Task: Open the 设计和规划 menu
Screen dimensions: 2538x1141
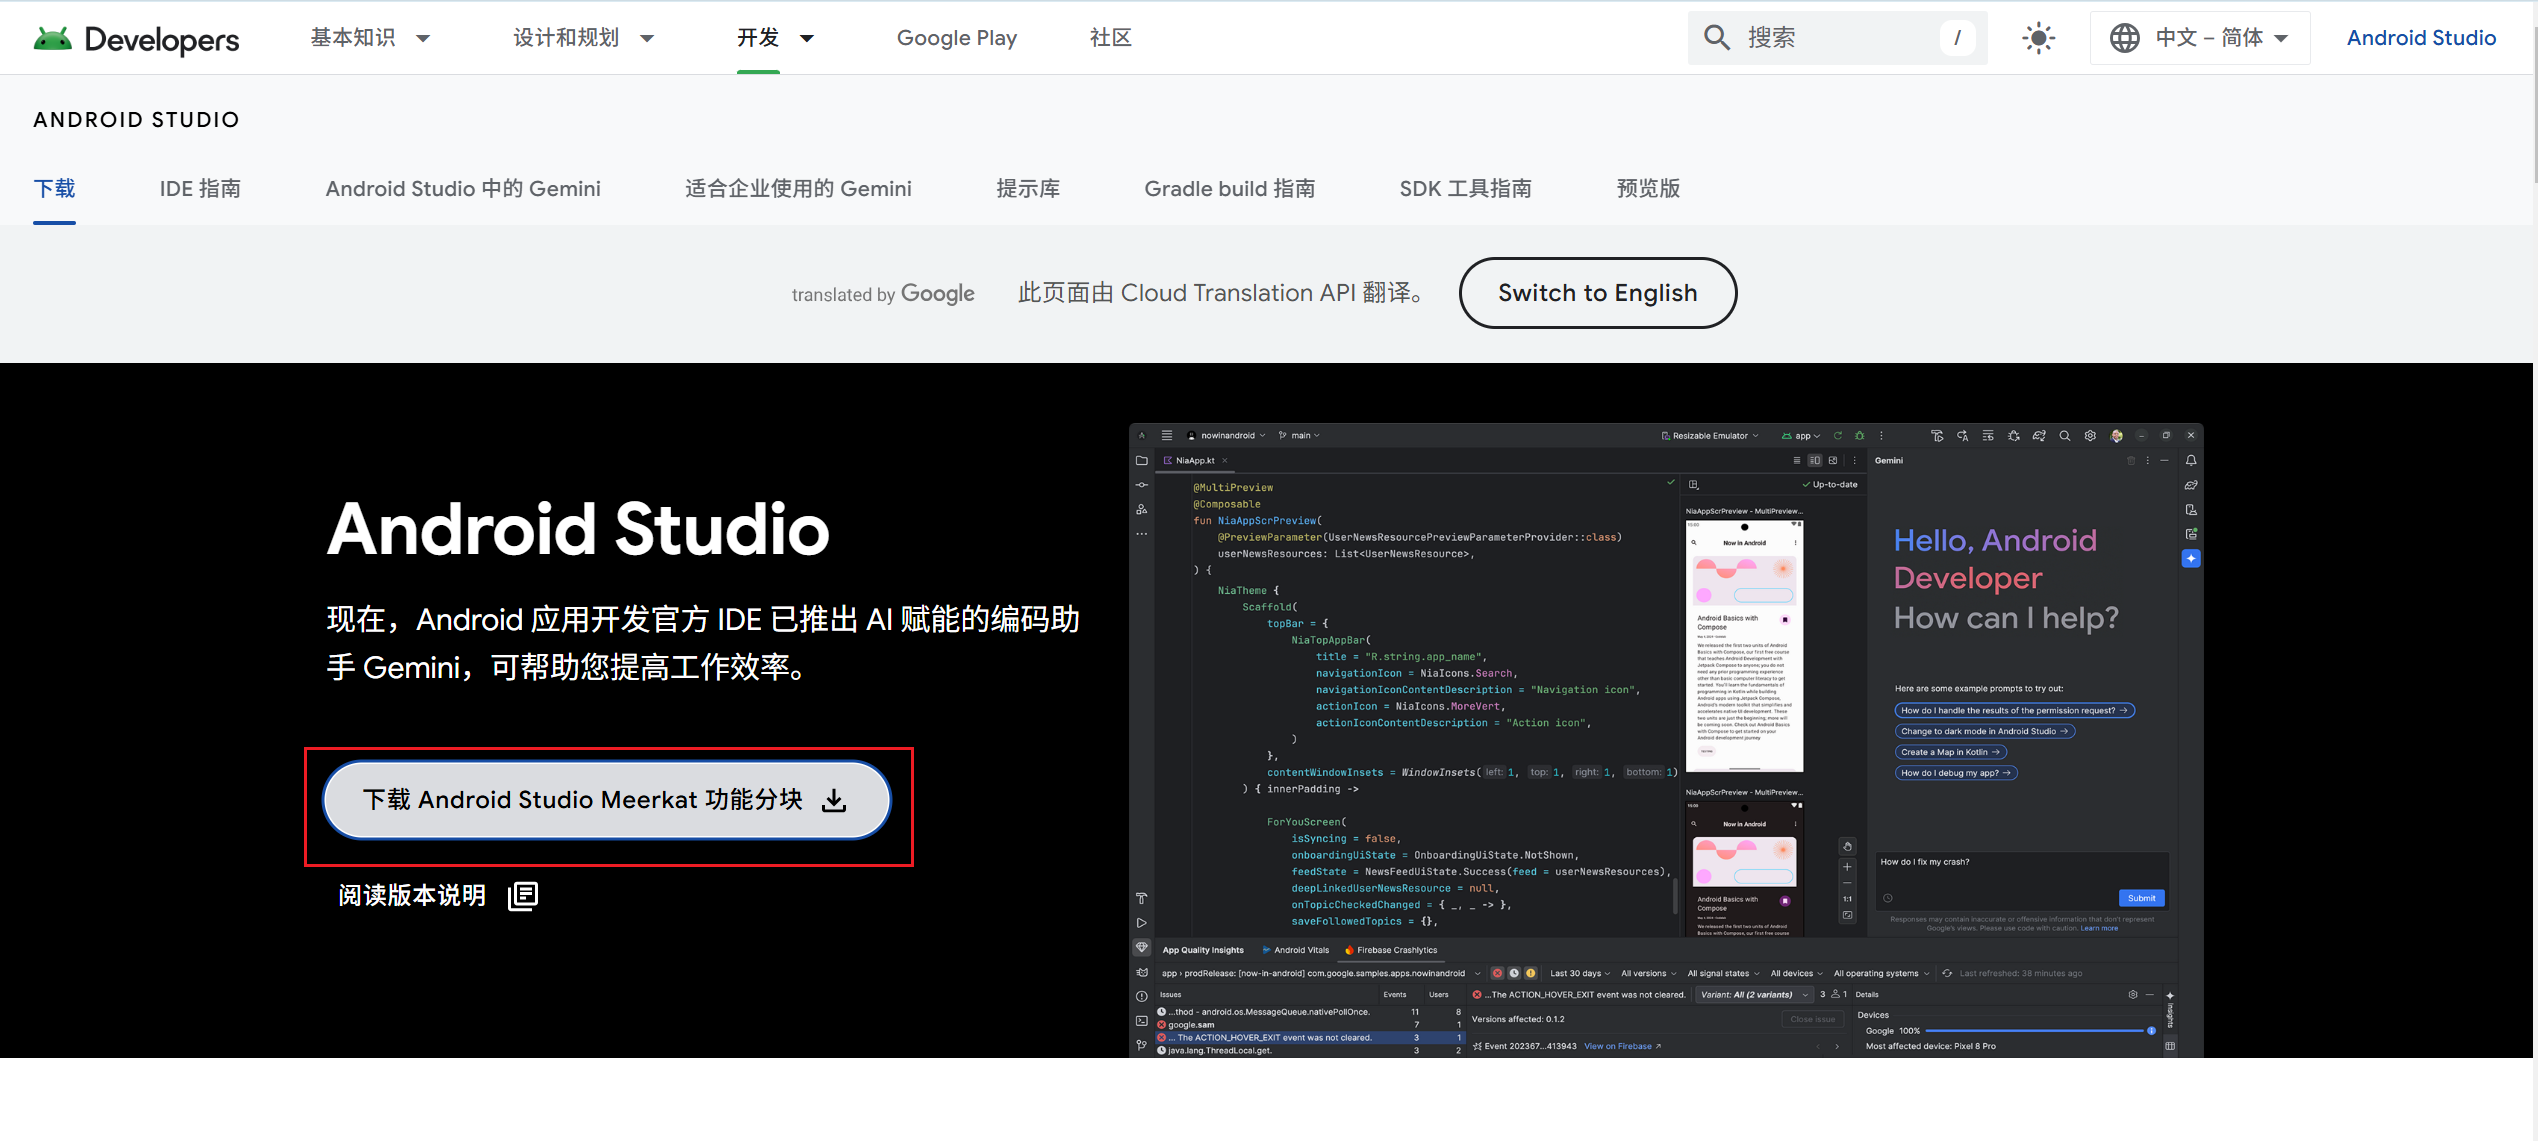Action: point(566,38)
